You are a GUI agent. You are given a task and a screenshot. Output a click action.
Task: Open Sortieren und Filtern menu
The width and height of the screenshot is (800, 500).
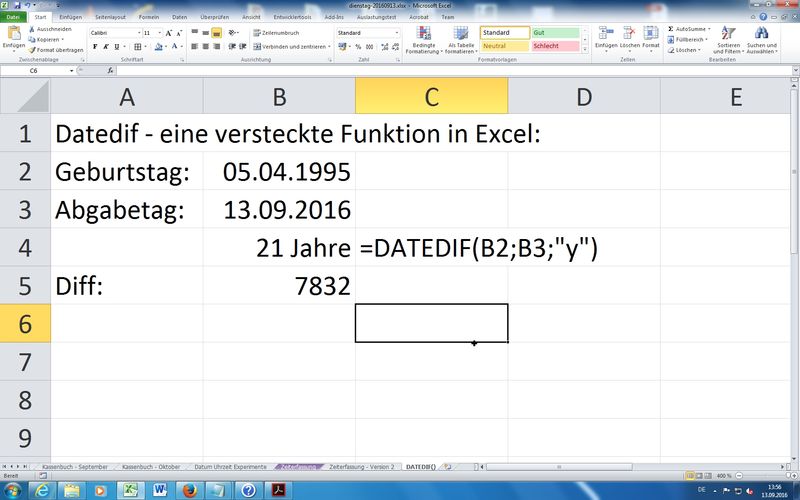tap(727, 40)
